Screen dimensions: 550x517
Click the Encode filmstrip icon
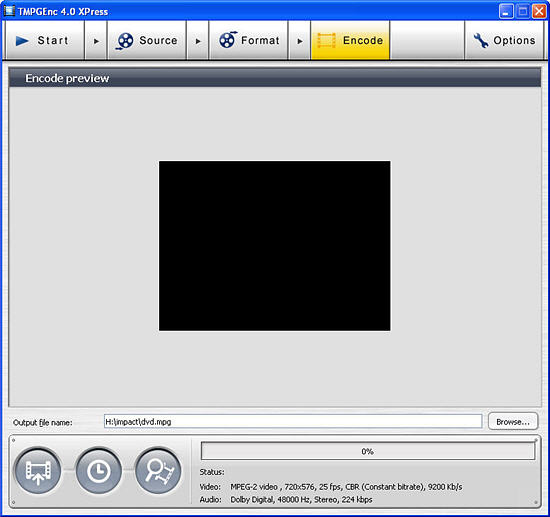click(x=326, y=40)
